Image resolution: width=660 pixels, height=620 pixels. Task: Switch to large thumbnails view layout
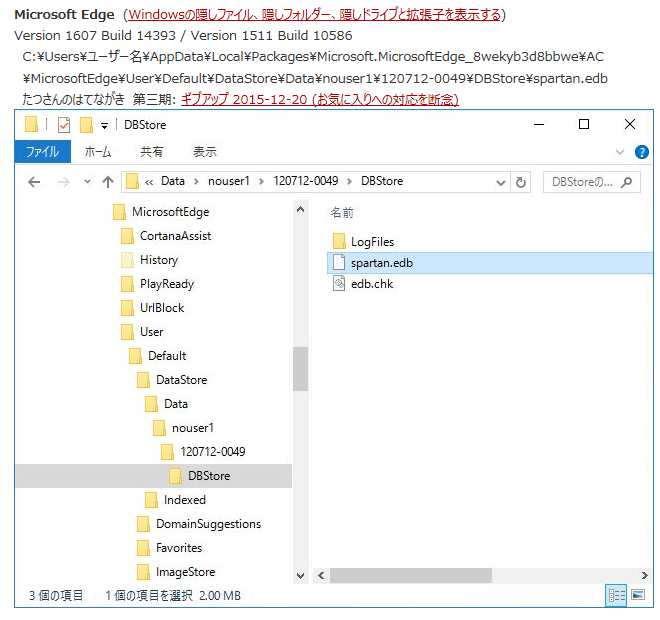[638, 595]
